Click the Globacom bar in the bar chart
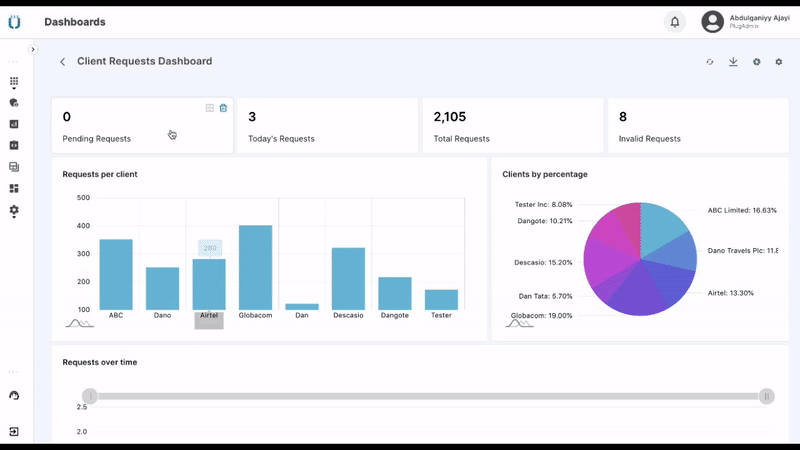Image resolution: width=800 pixels, height=450 pixels. tap(255, 267)
